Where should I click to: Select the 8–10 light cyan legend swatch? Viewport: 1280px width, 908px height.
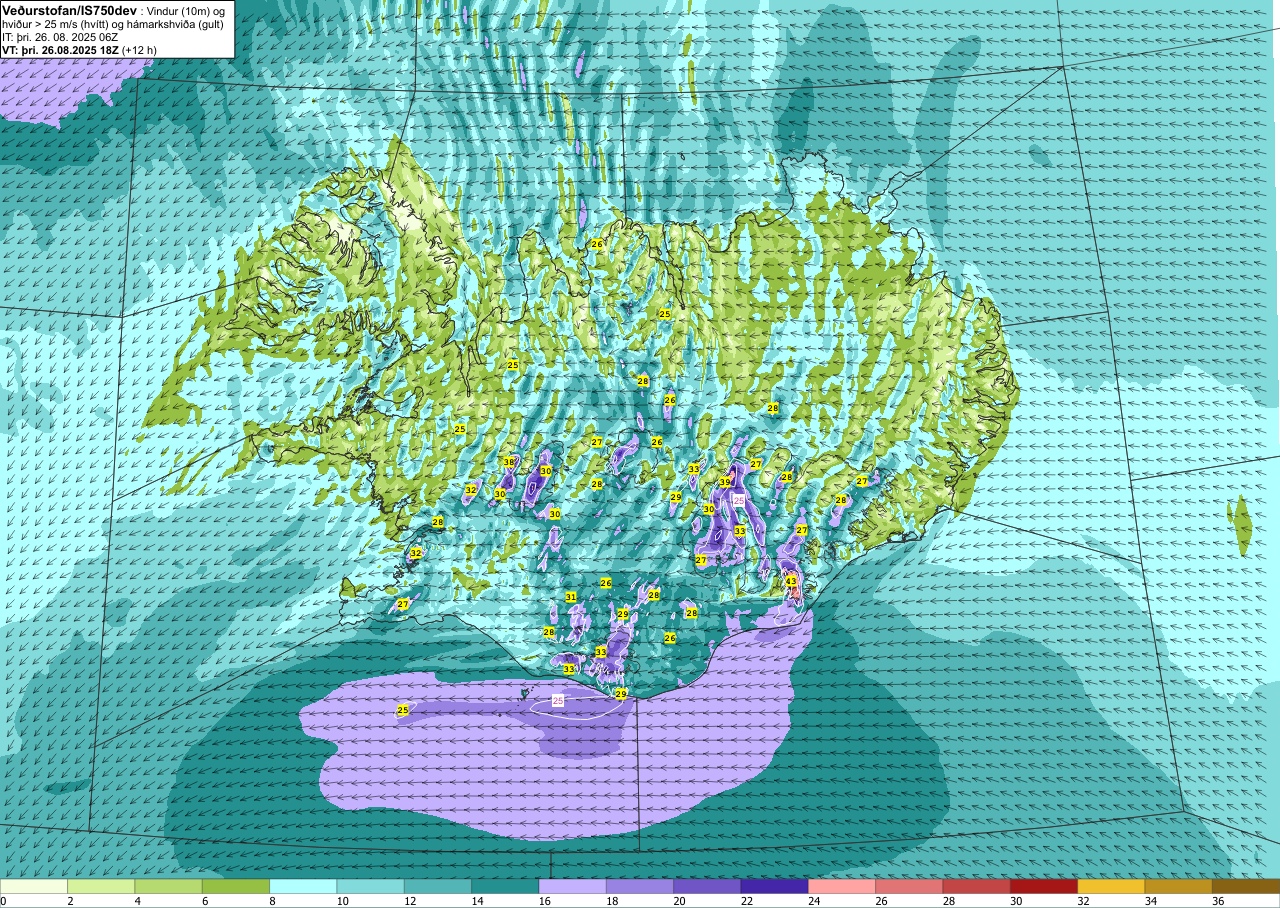303,886
